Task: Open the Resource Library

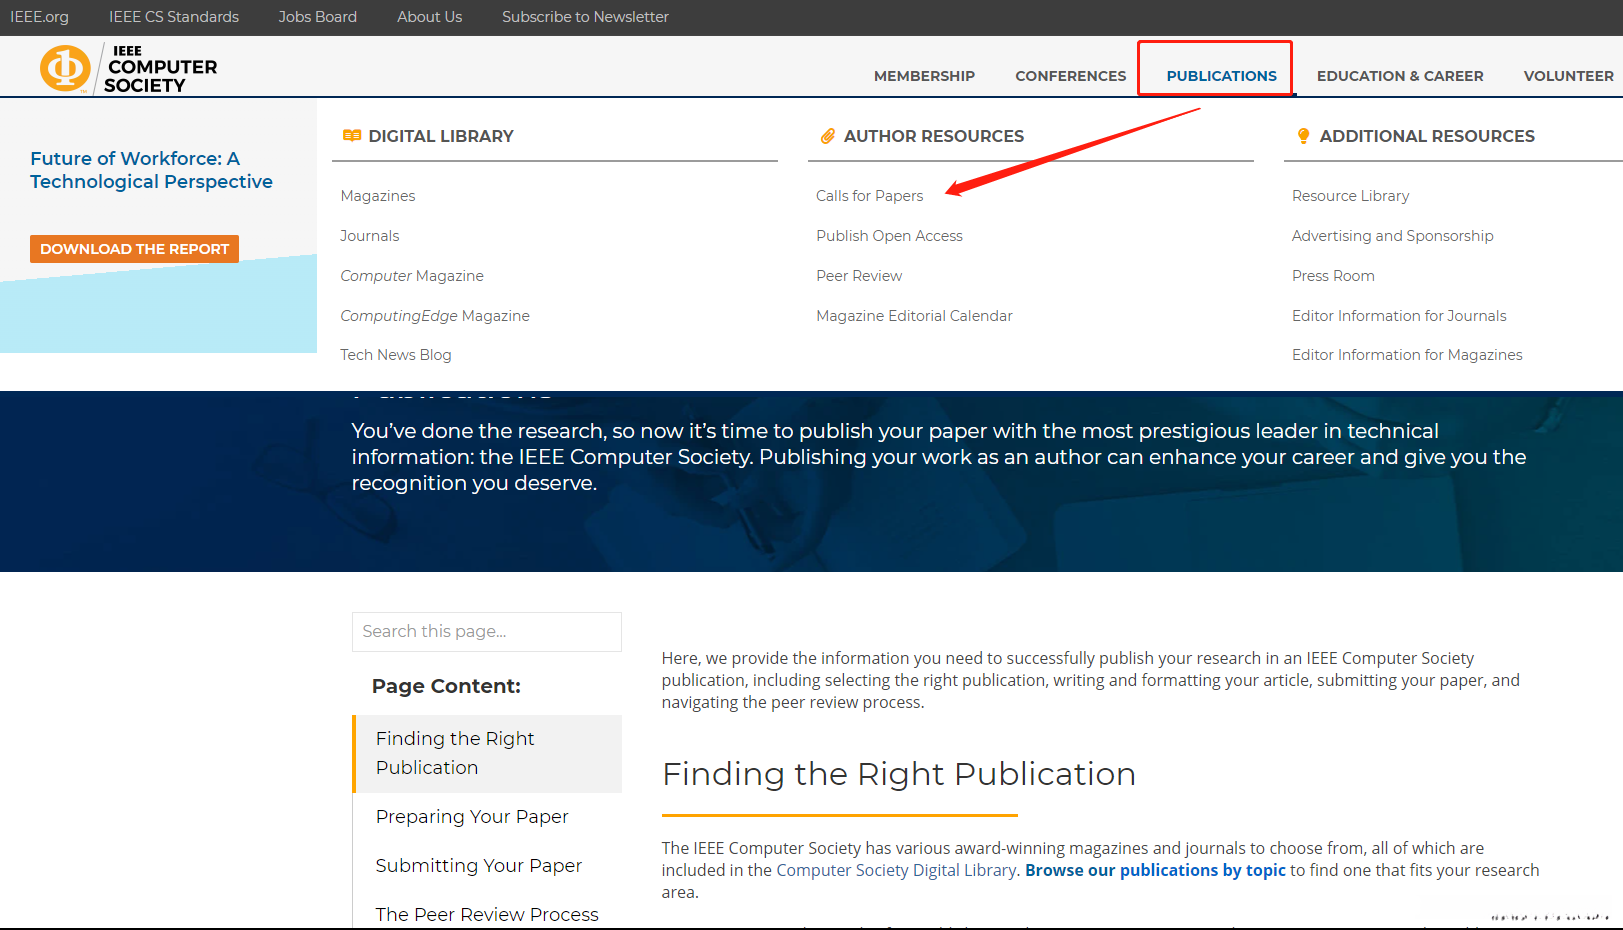Action: [1350, 196]
